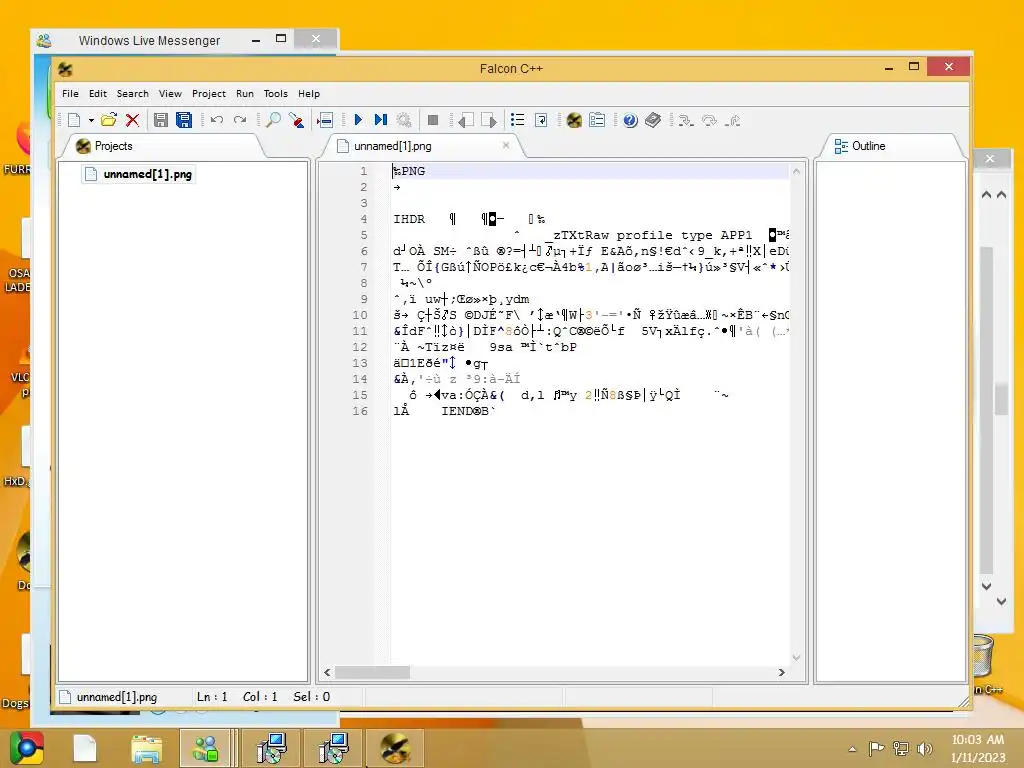Open the Edit menu

98,93
